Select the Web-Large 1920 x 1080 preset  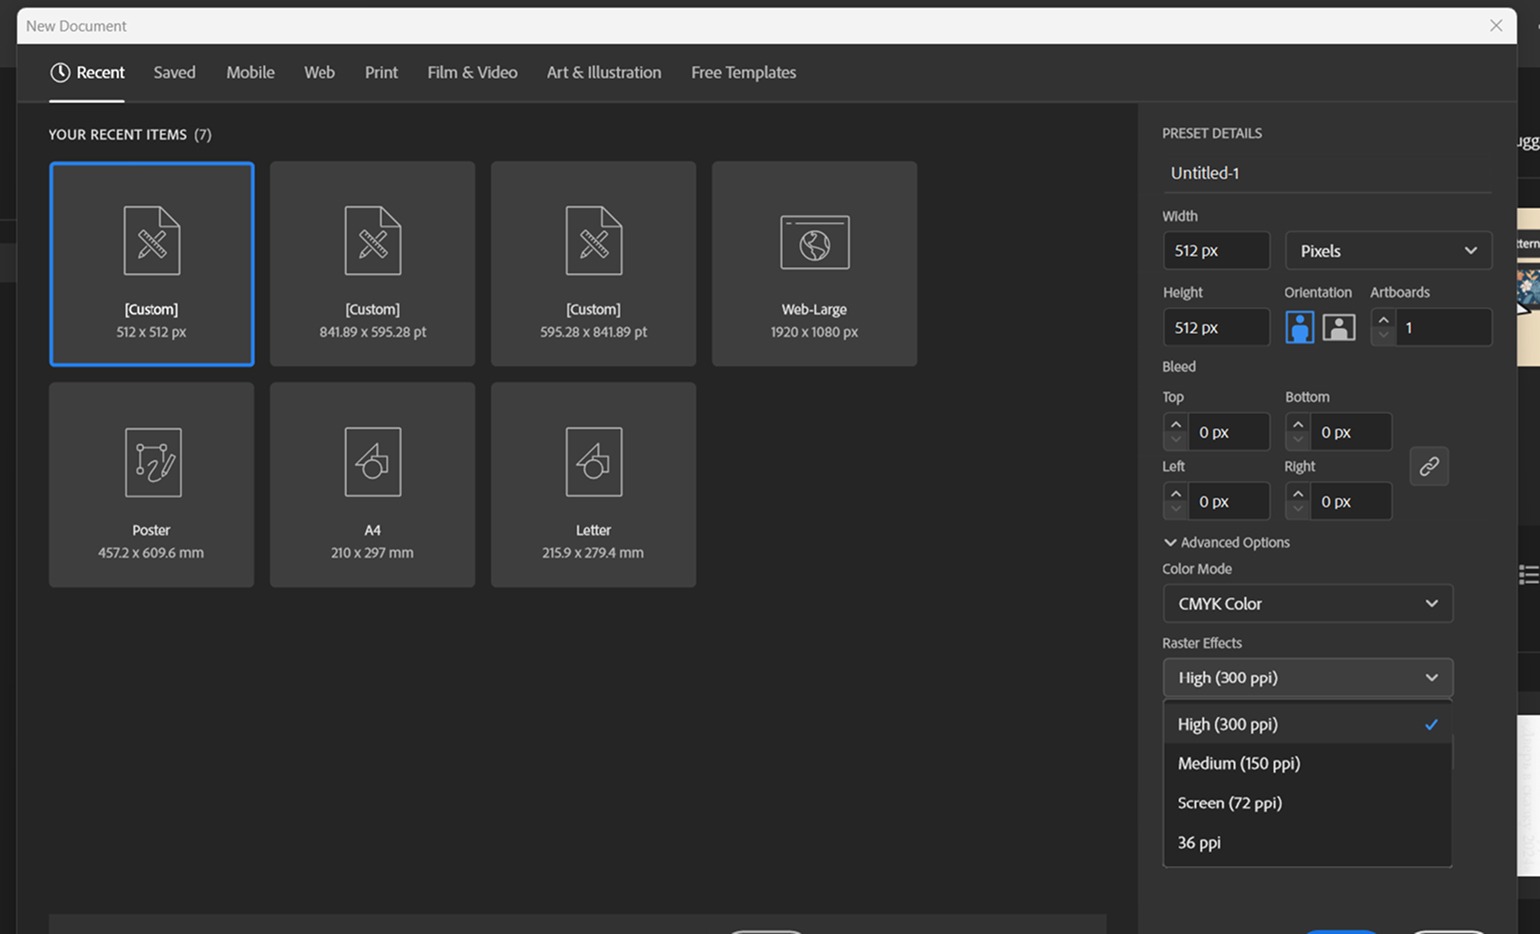(814, 264)
